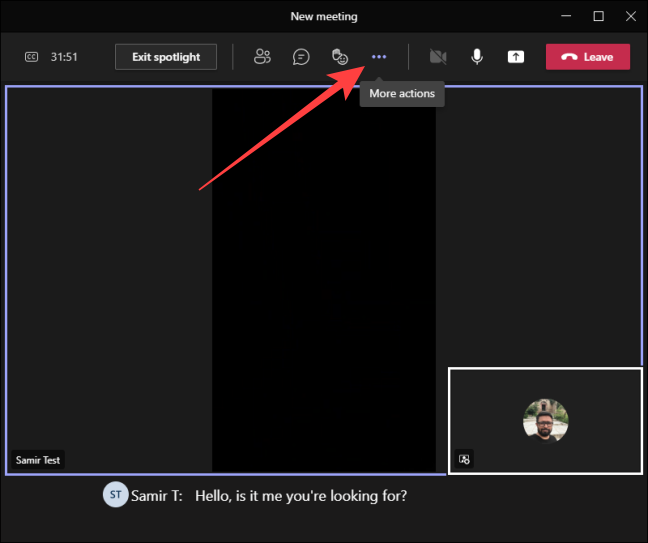Click the Samir Test name label
The image size is (648, 543).
38,460
